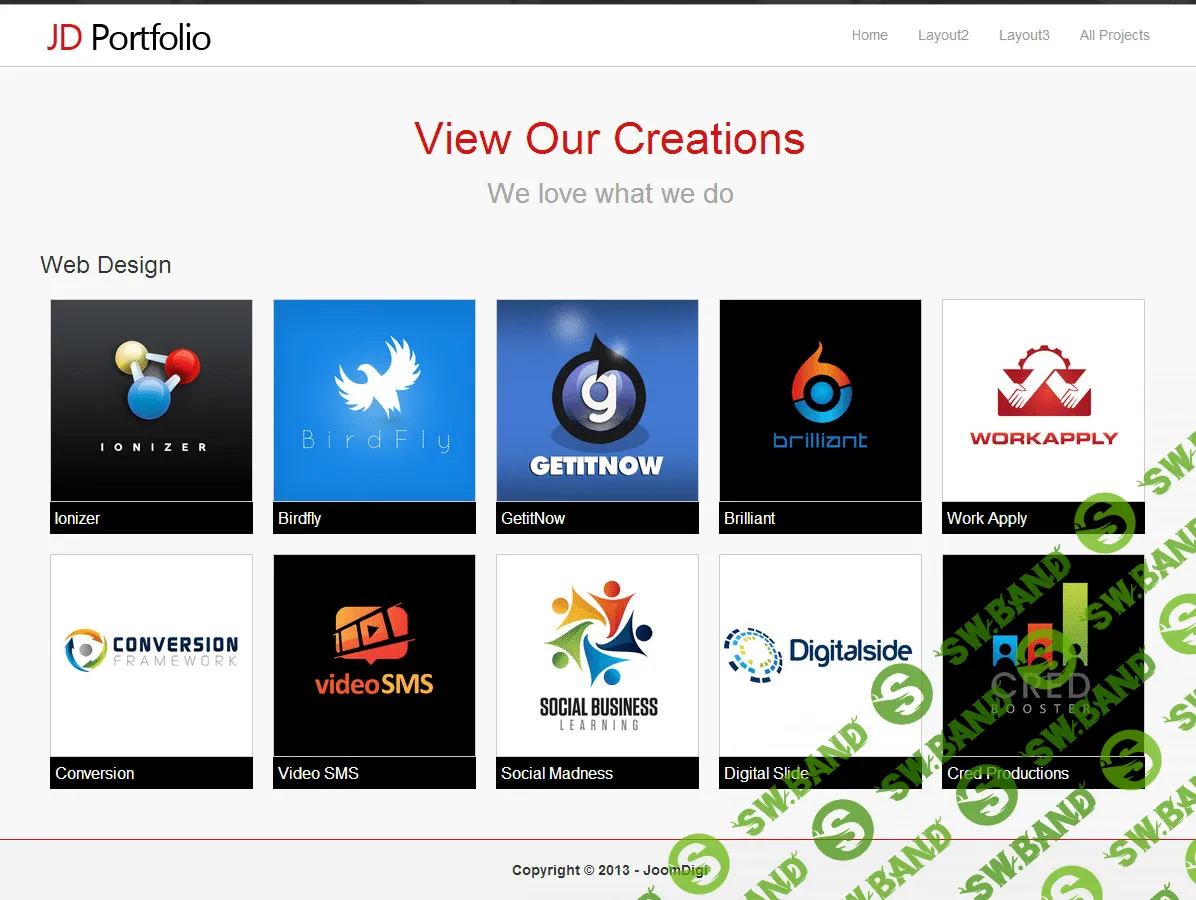
Task: Switch to the Layout2 page
Action: (x=943, y=35)
